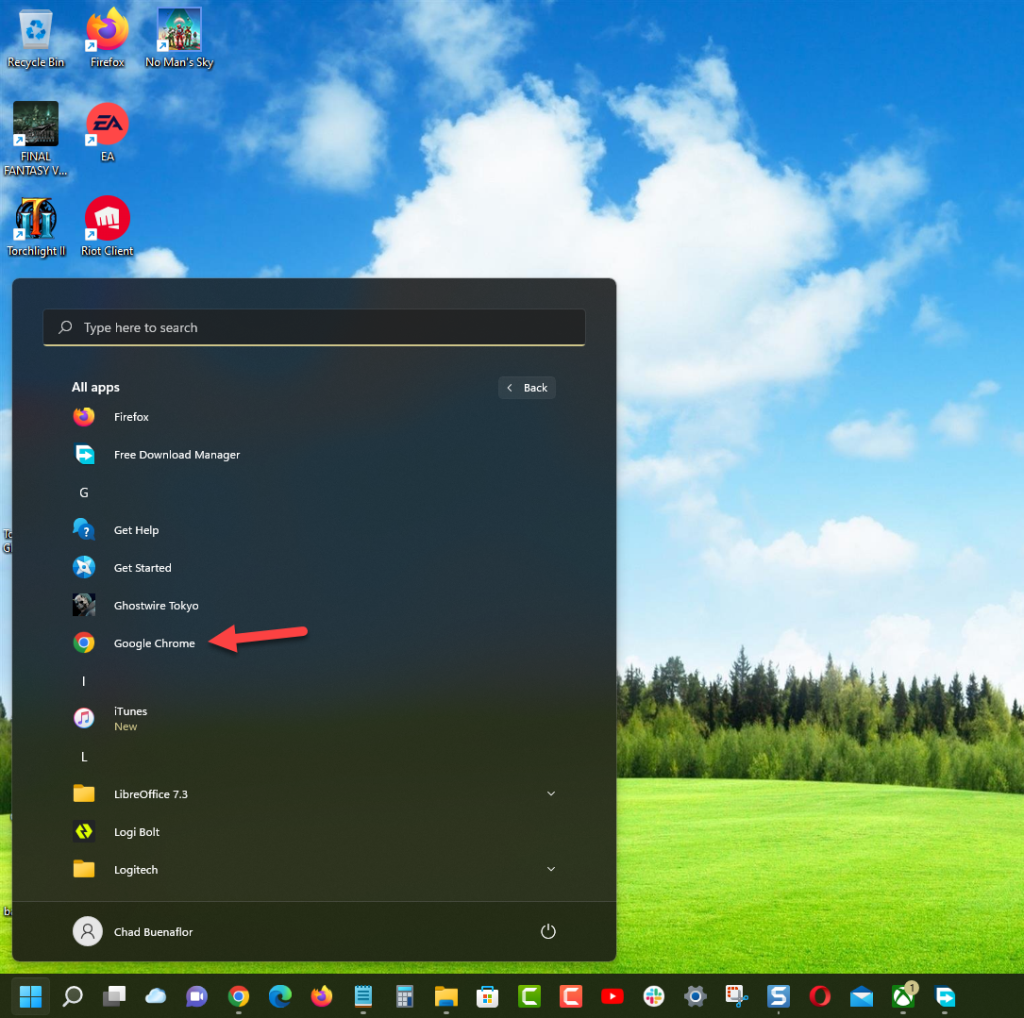
Task: Launch Ghostwire Tokyo from the apps list
Action: (313, 605)
